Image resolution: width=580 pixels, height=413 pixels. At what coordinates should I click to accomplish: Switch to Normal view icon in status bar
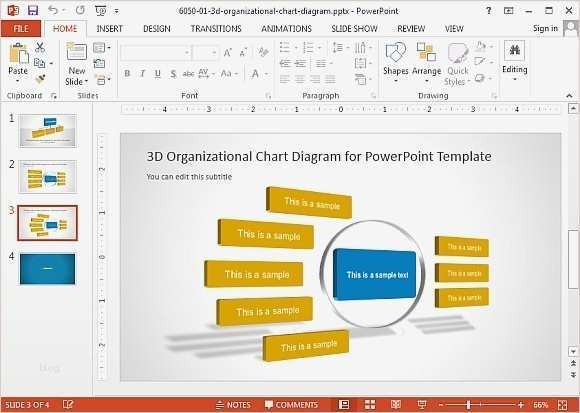pos(344,404)
